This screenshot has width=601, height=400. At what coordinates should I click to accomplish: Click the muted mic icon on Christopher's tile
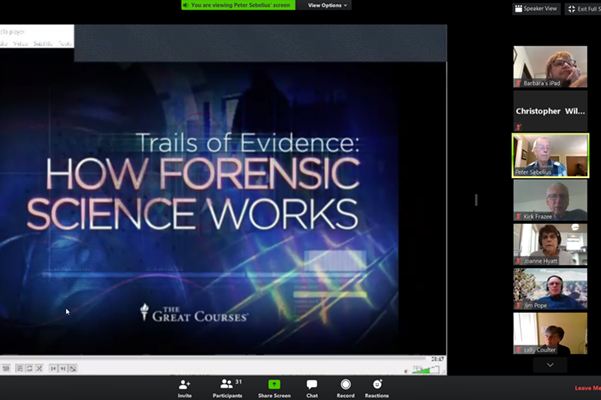pyautogui.click(x=519, y=127)
